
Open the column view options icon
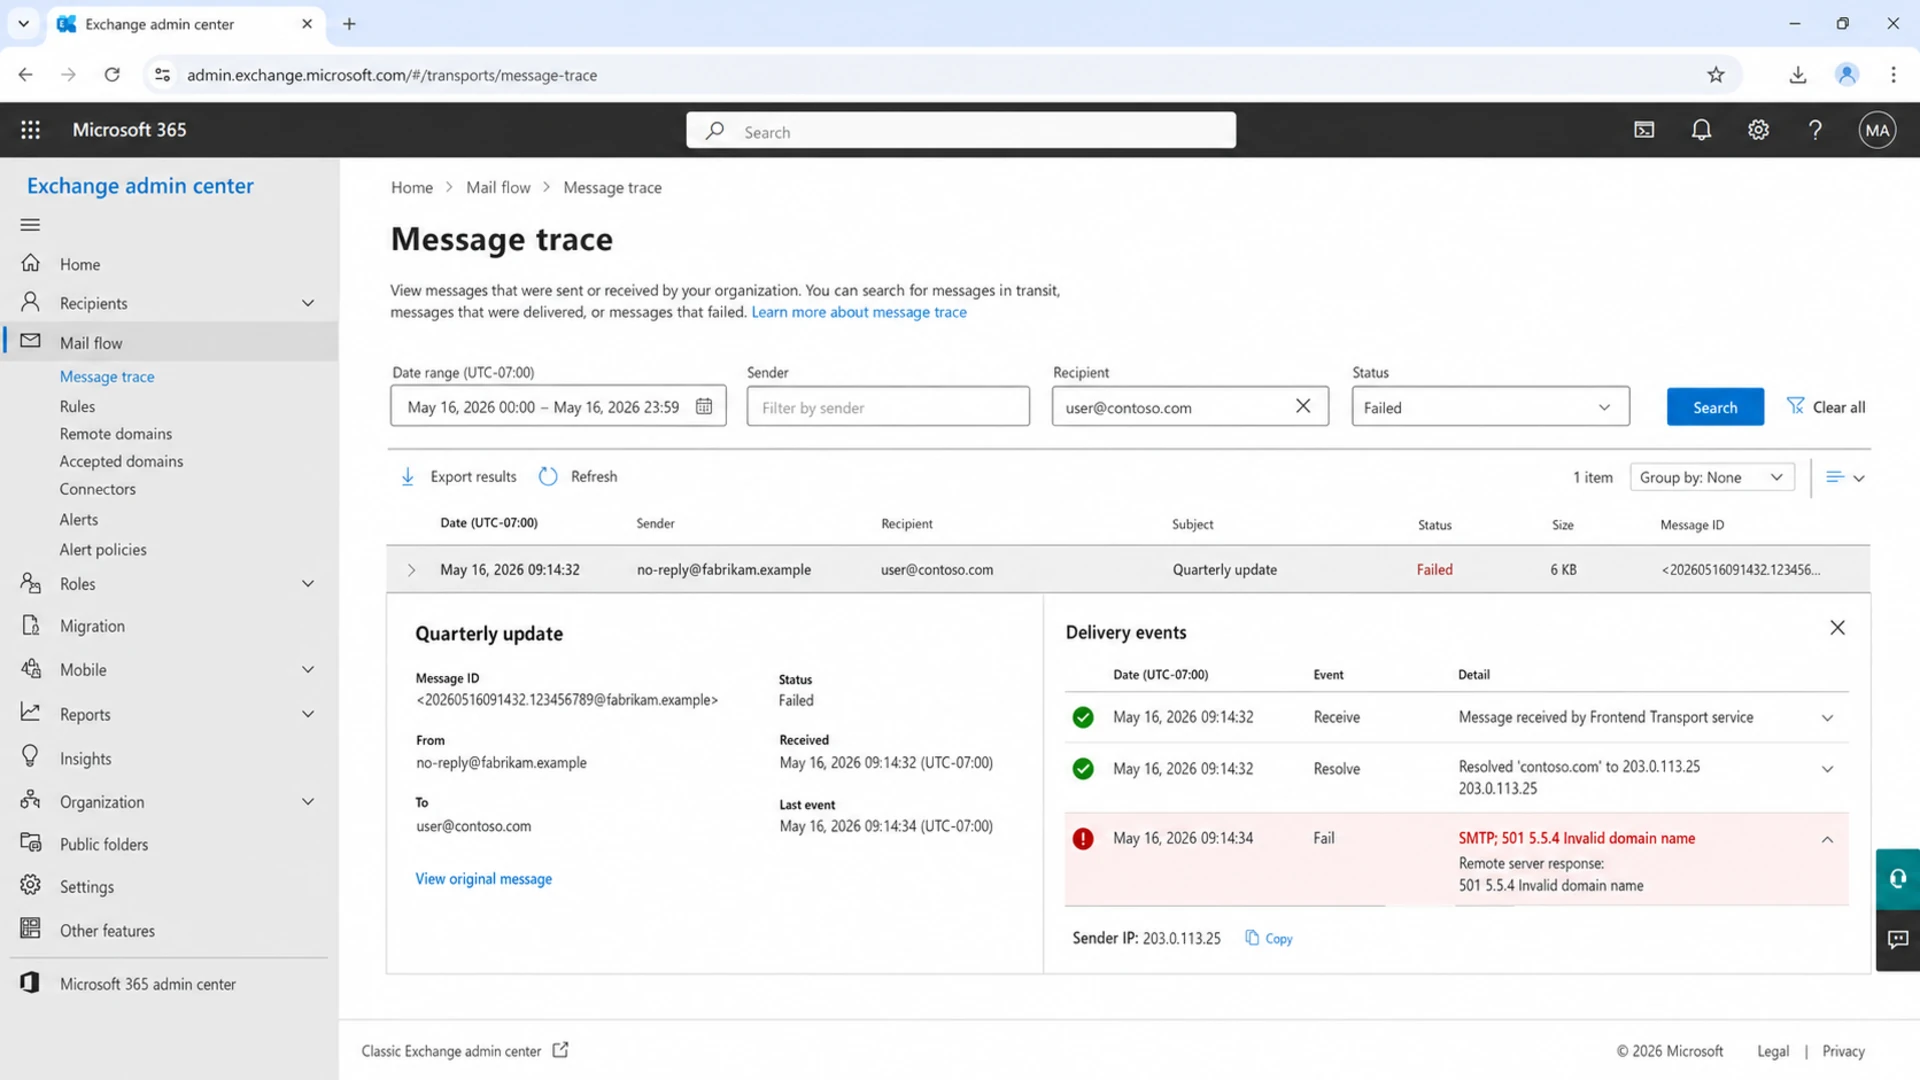click(x=1845, y=477)
